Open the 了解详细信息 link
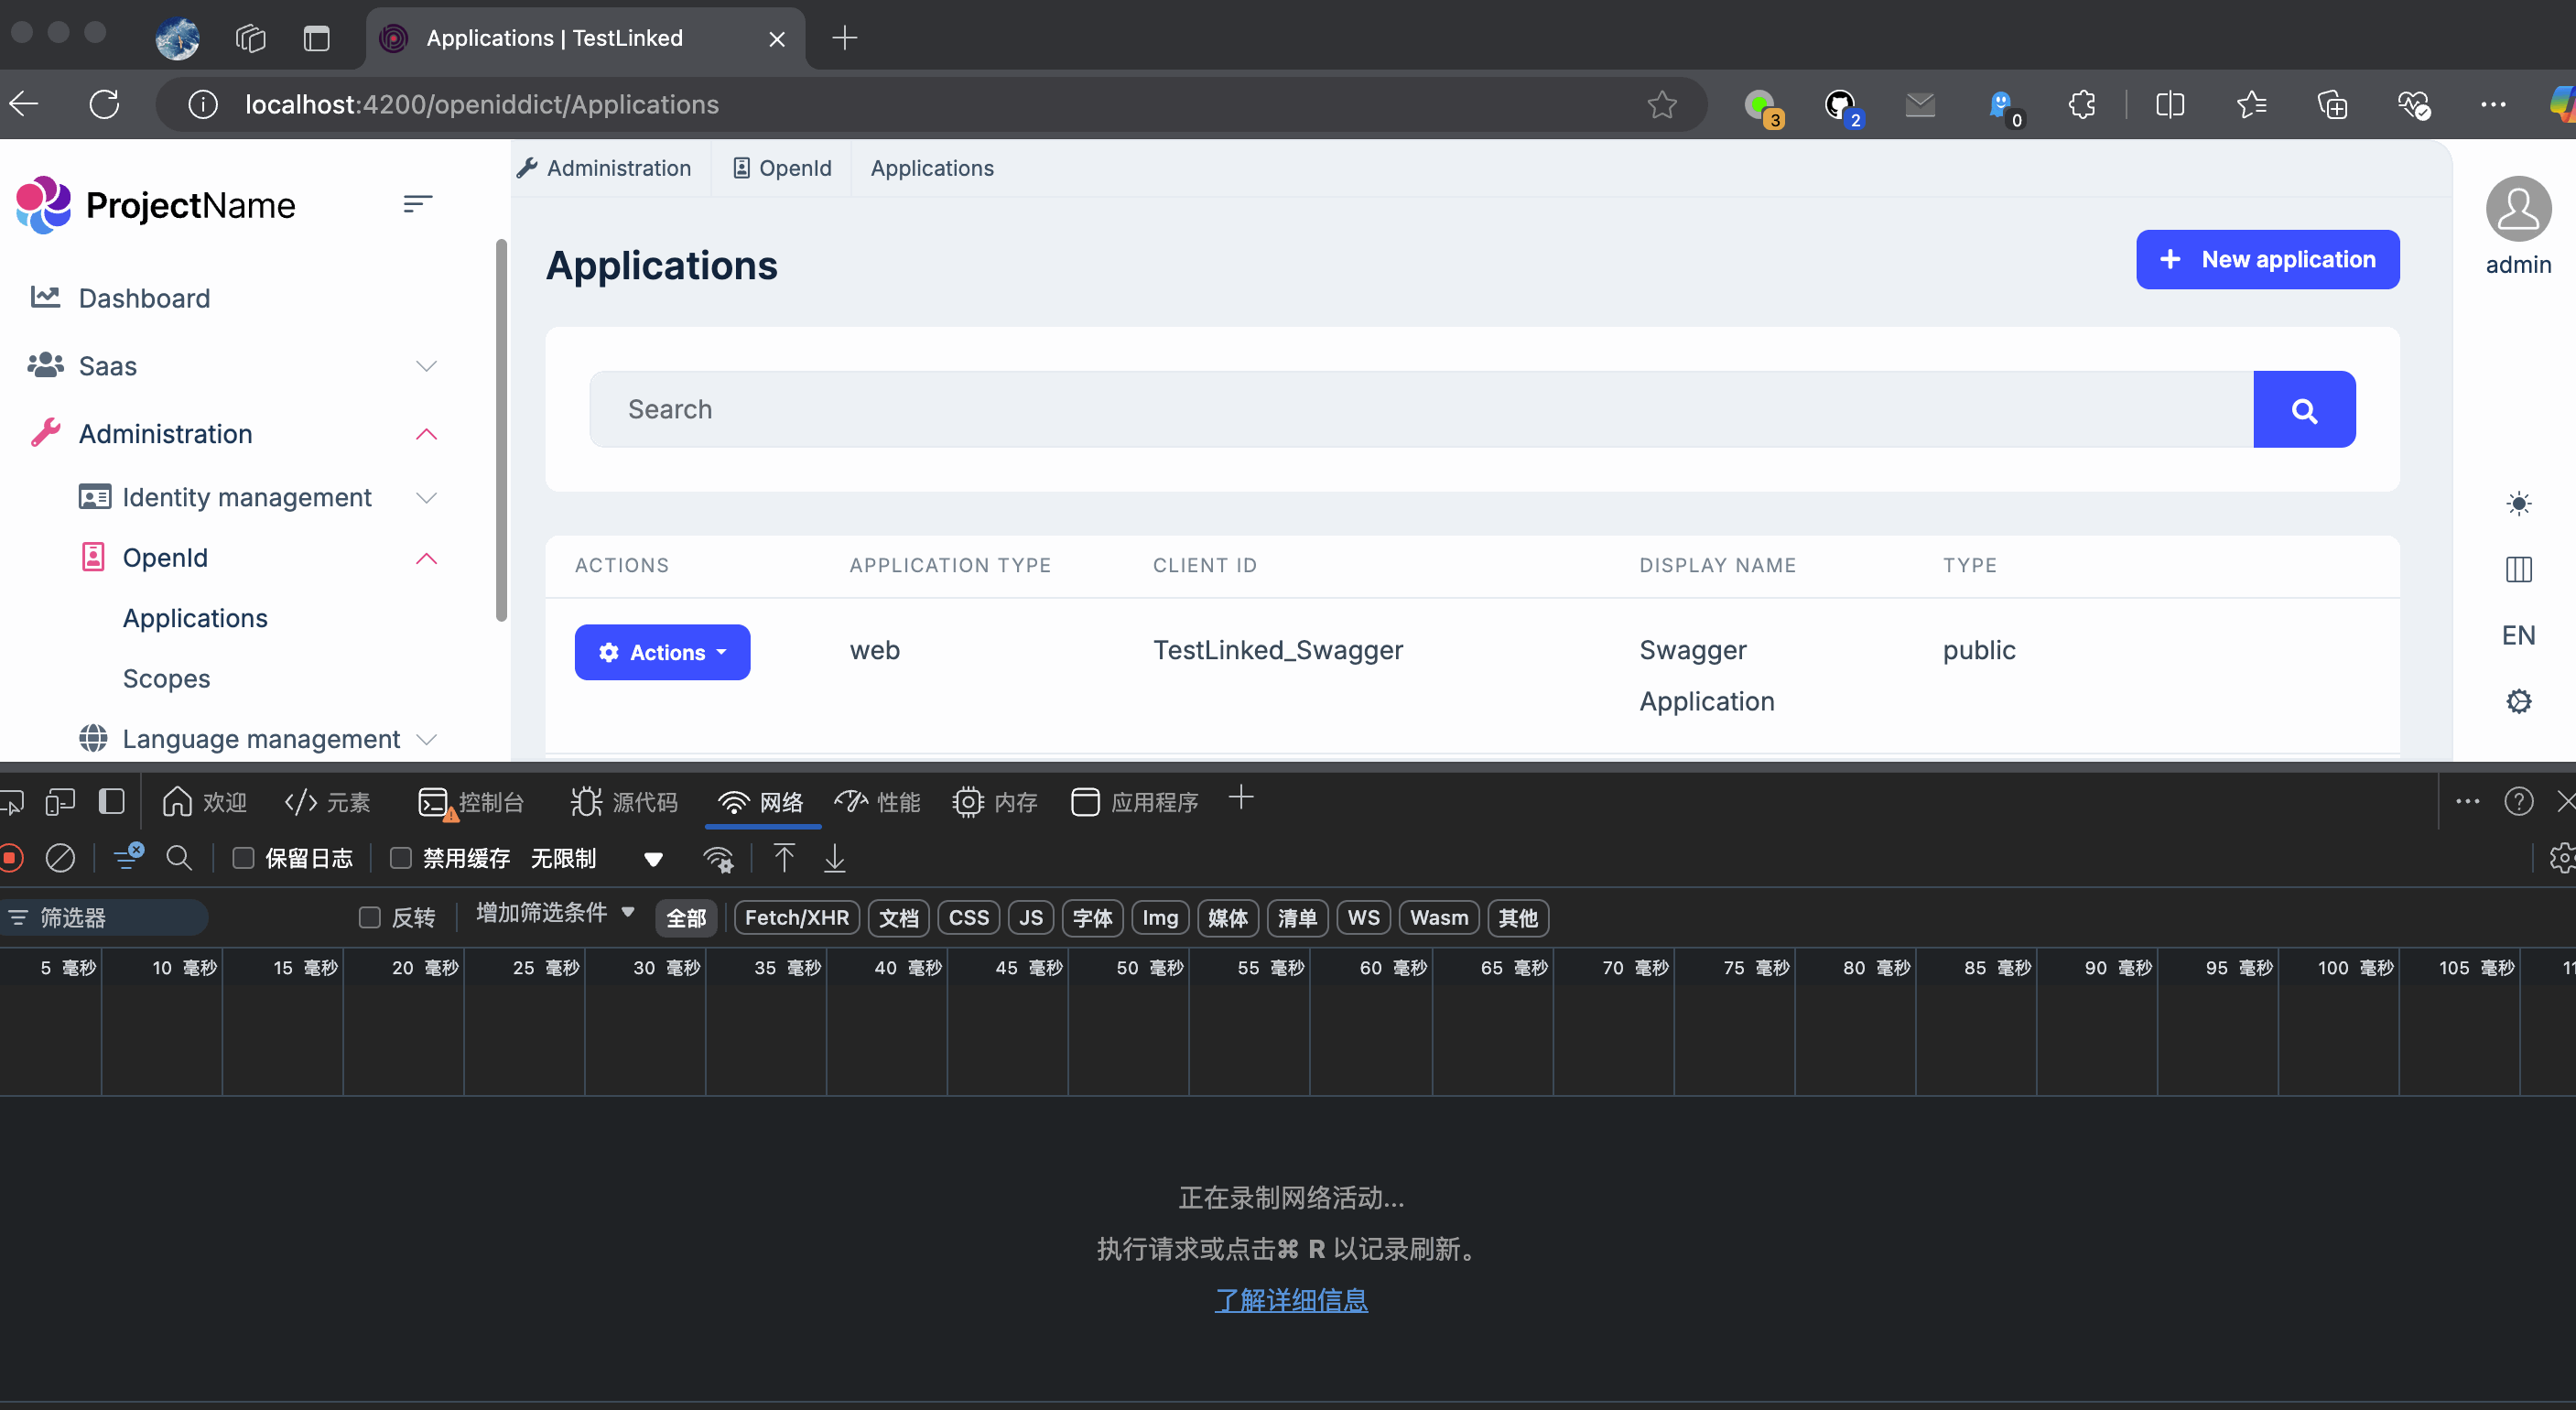The image size is (2576, 1410). 1290,1300
